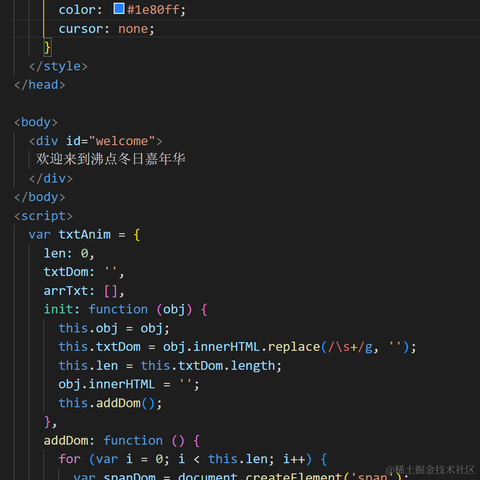Click the closing head tag

pos(40,85)
